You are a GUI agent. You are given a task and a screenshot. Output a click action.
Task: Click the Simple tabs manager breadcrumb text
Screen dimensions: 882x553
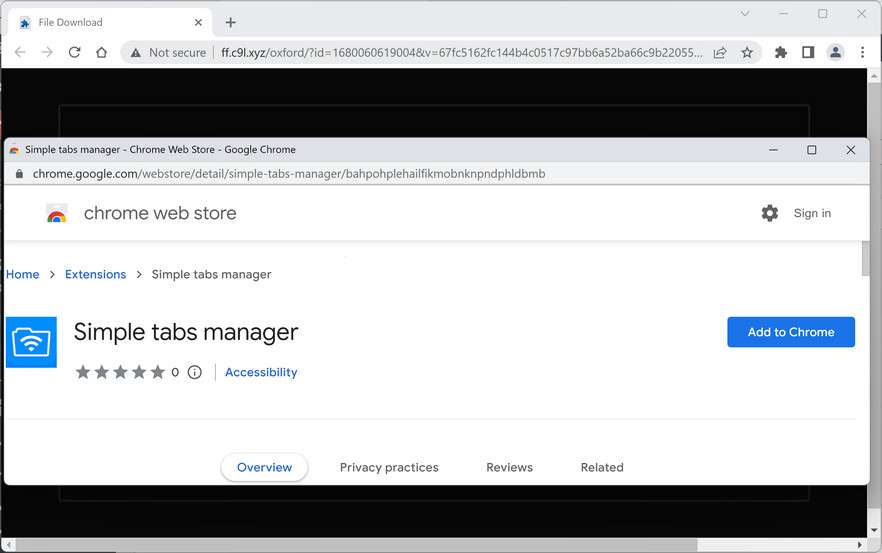[212, 275]
